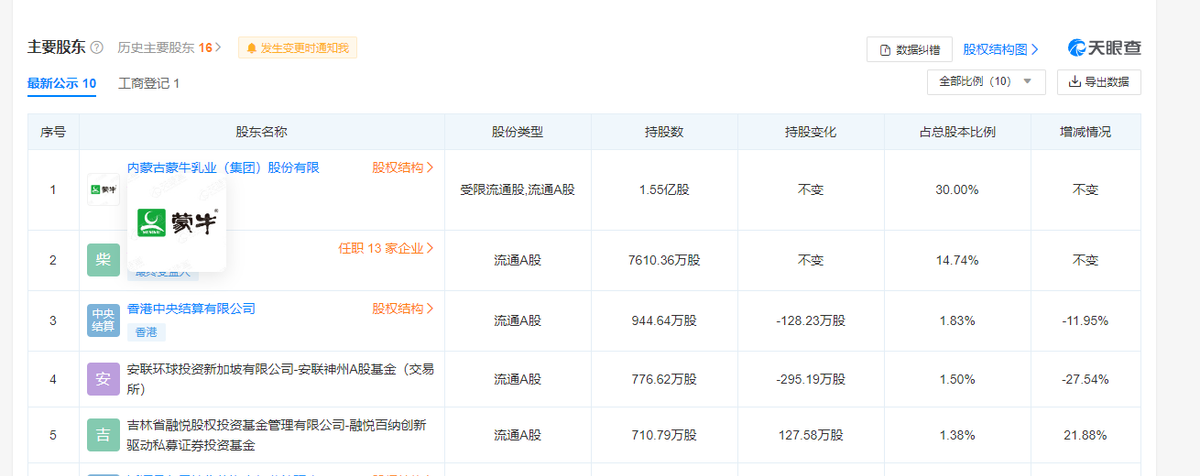
Task: Click the 增减情况 column header
Action: pos(1085,132)
